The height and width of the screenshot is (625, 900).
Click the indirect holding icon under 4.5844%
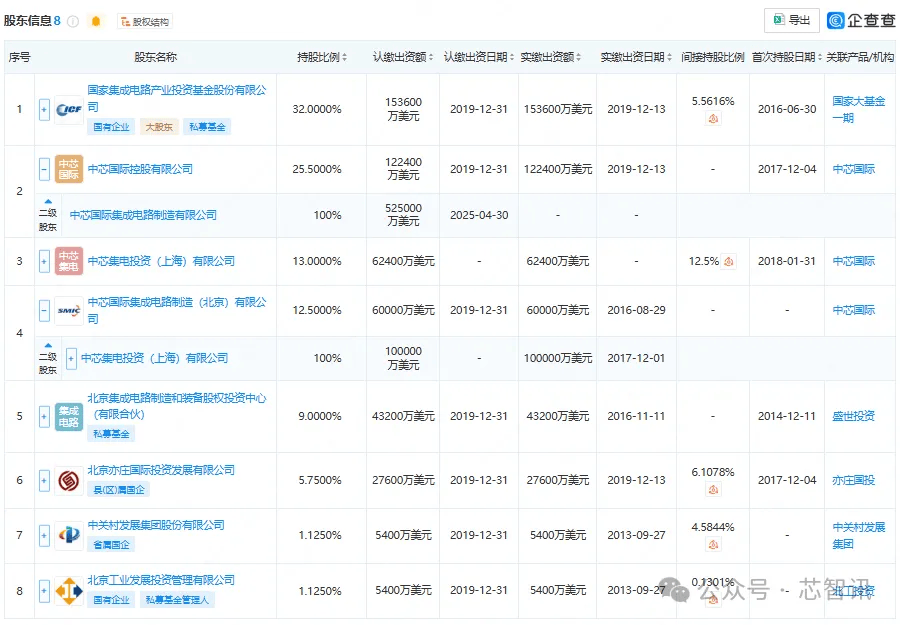(713, 544)
